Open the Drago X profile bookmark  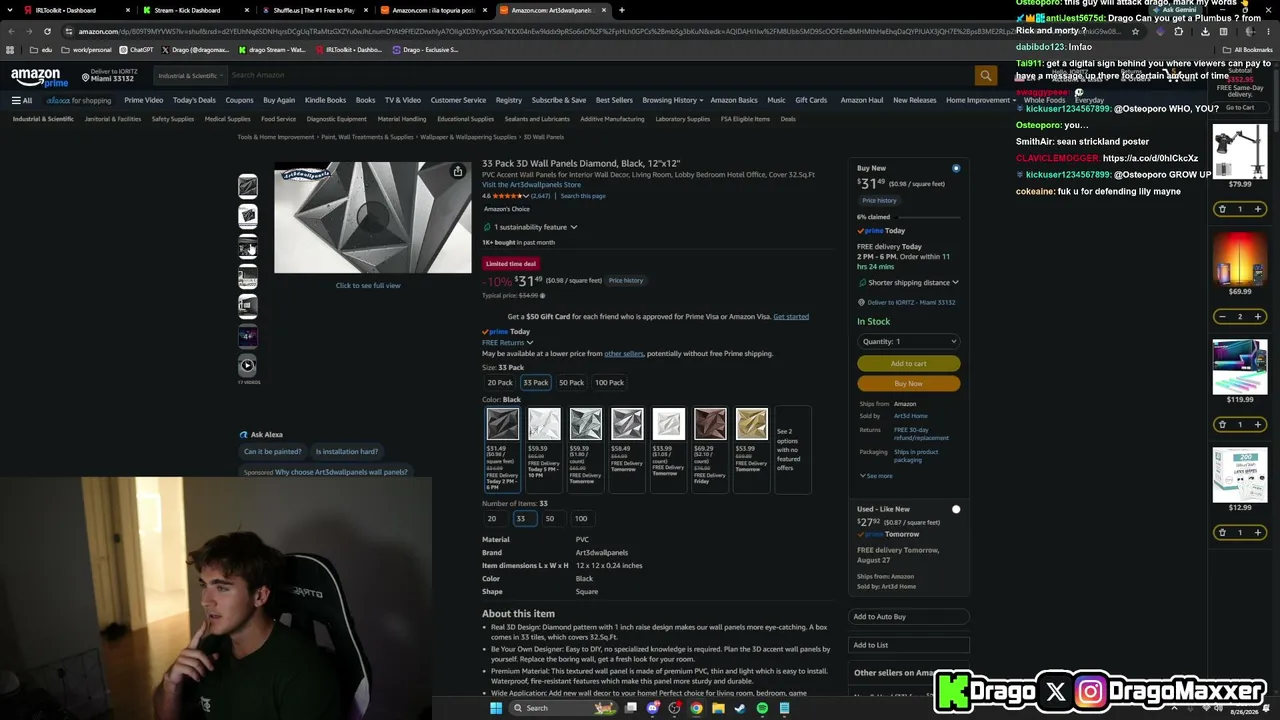pos(196,49)
